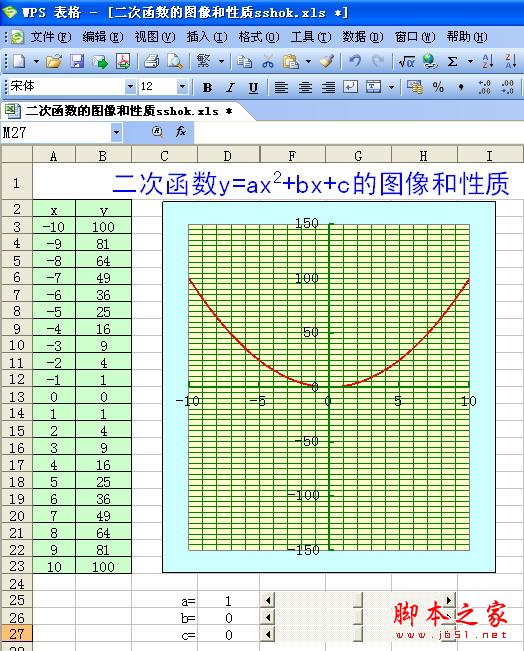Center align text
The width and height of the screenshot is (524, 651).
click(x=305, y=87)
